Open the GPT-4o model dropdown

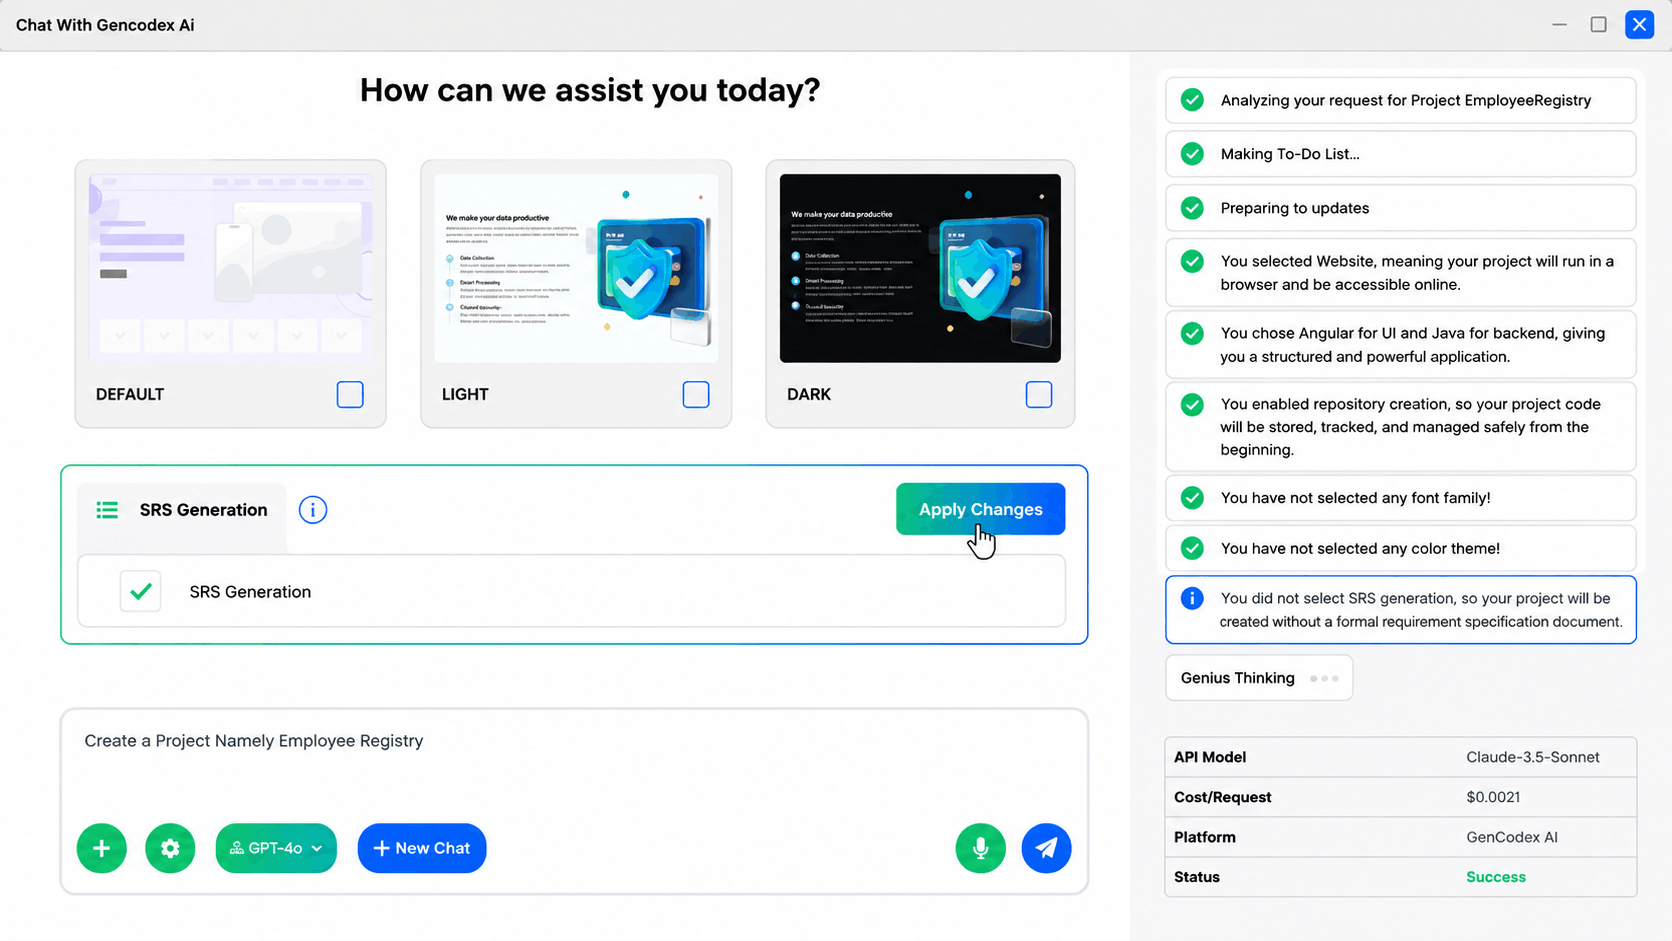[x=276, y=848]
